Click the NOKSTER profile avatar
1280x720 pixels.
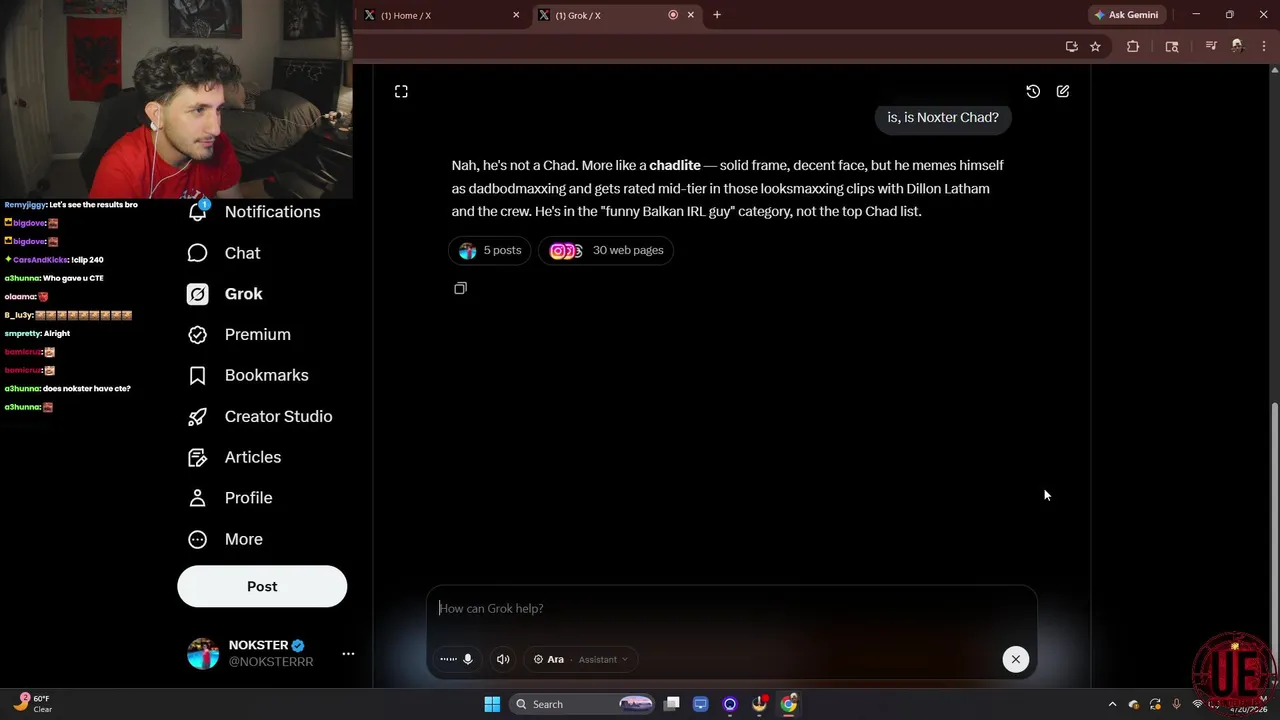point(203,654)
